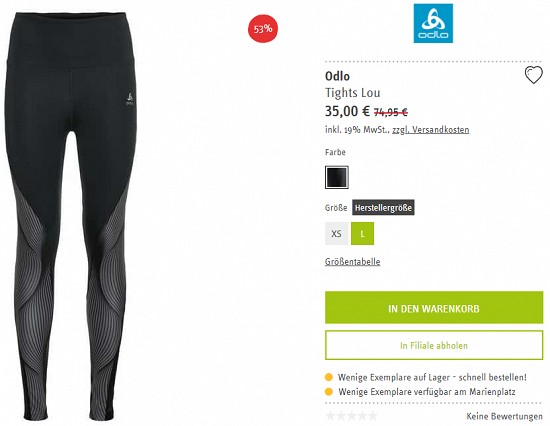Select size L

[x=362, y=233]
